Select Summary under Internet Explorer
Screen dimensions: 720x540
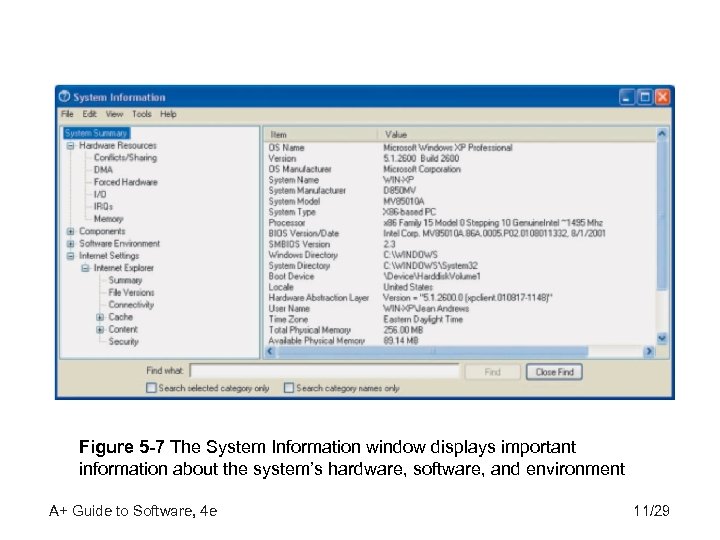point(125,280)
